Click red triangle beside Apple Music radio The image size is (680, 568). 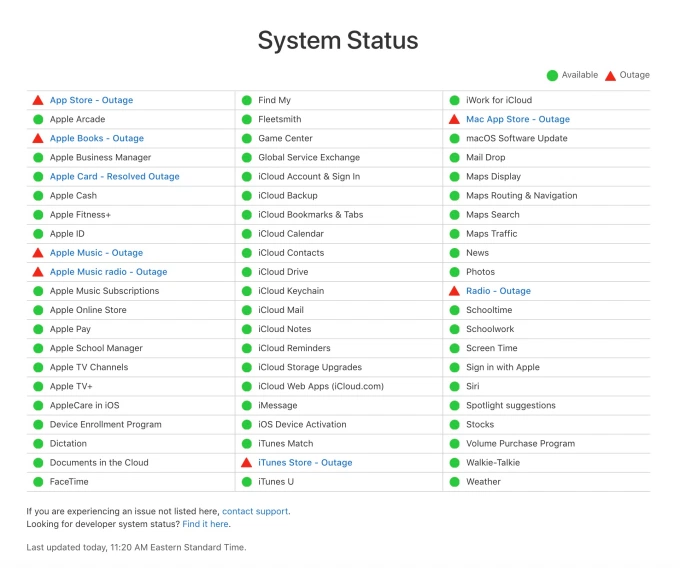coord(38,272)
